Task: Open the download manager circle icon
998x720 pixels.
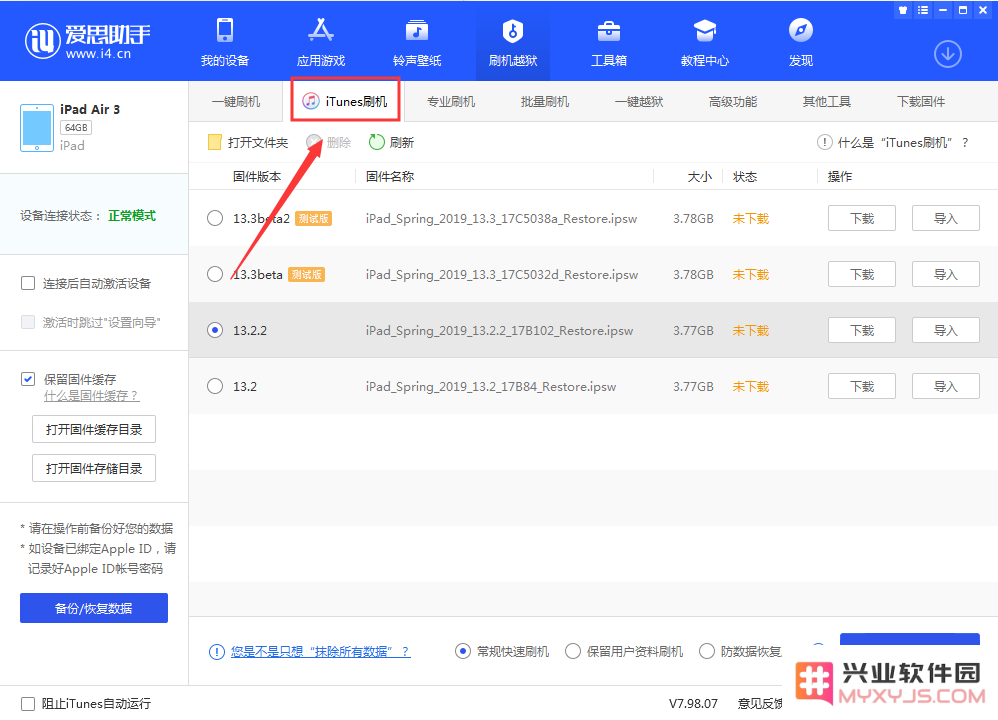Action: pyautogui.click(x=948, y=54)
